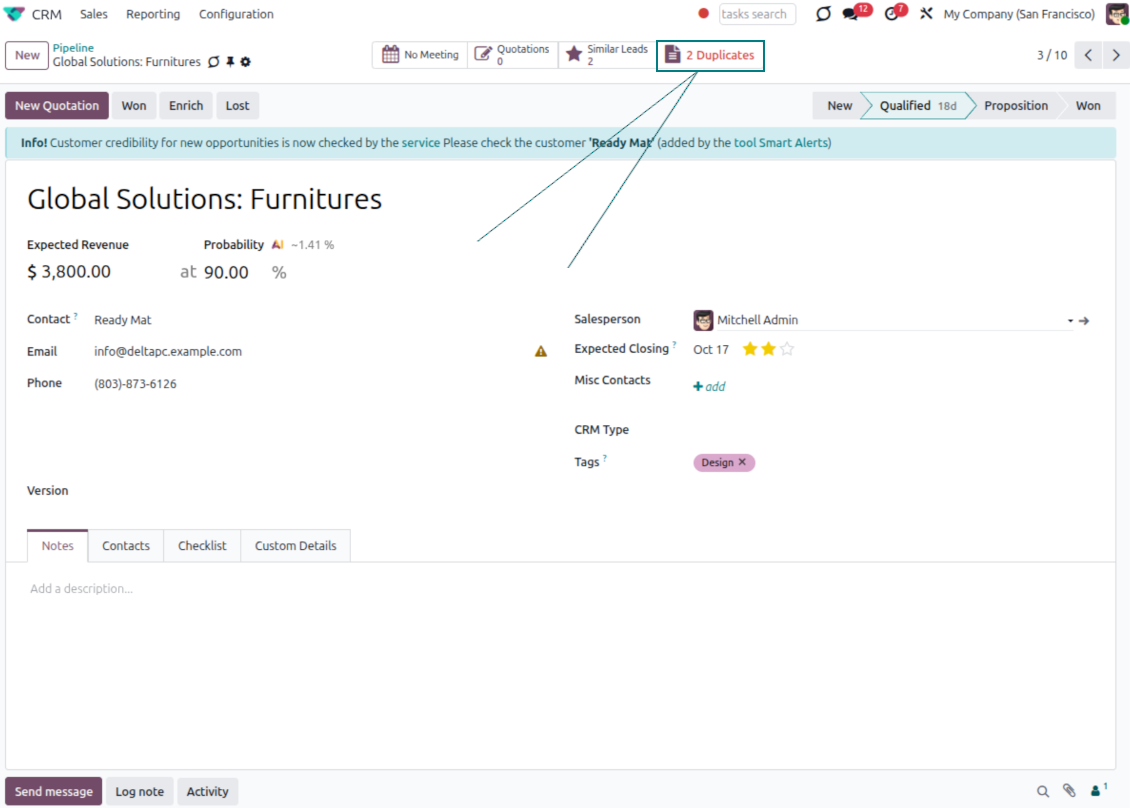Click the New Quotation button

[57, 106]
